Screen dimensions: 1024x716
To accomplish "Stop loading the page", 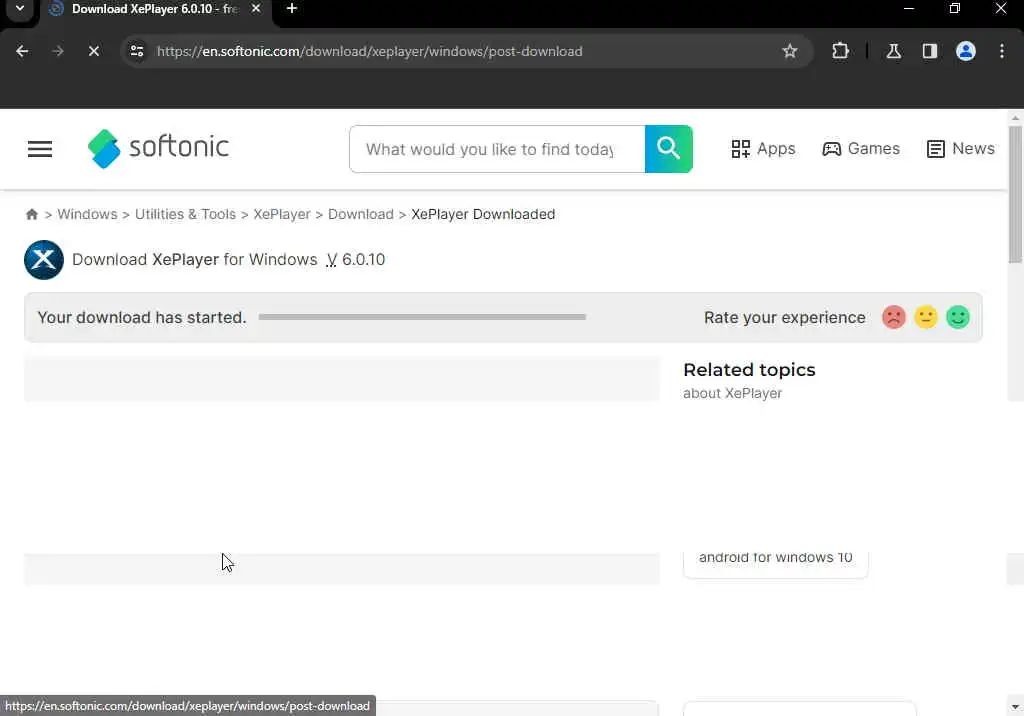I will pos(93,51).
